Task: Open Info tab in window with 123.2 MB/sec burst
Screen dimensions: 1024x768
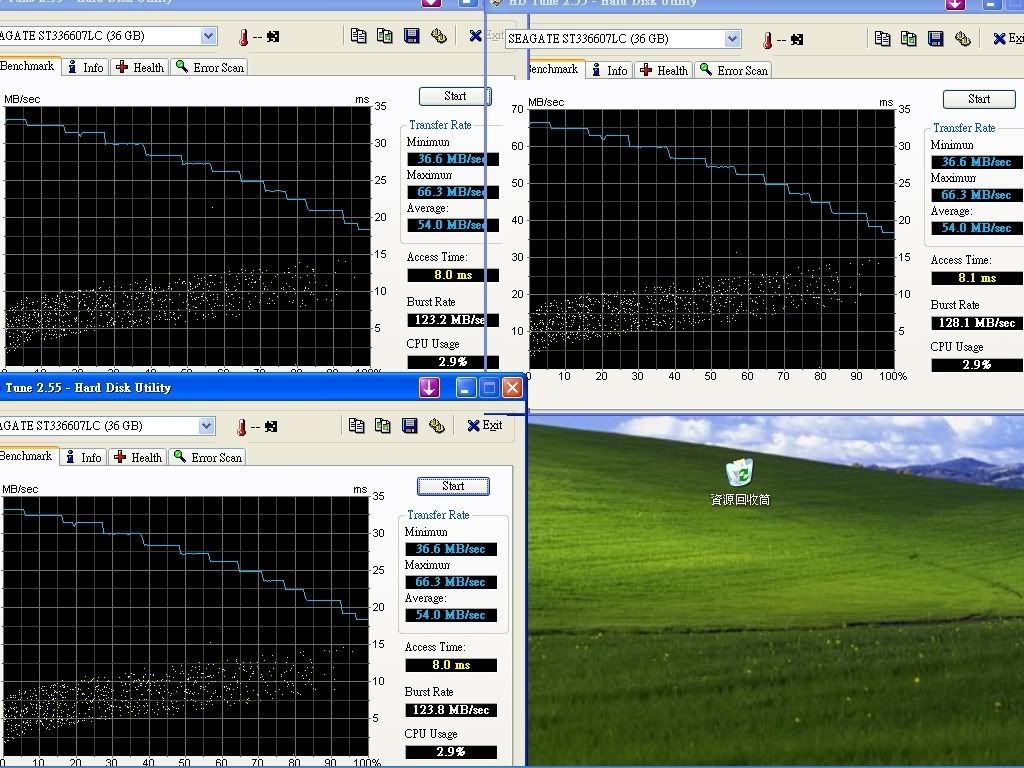Action: pyautogui.click(x=86, y=67)
